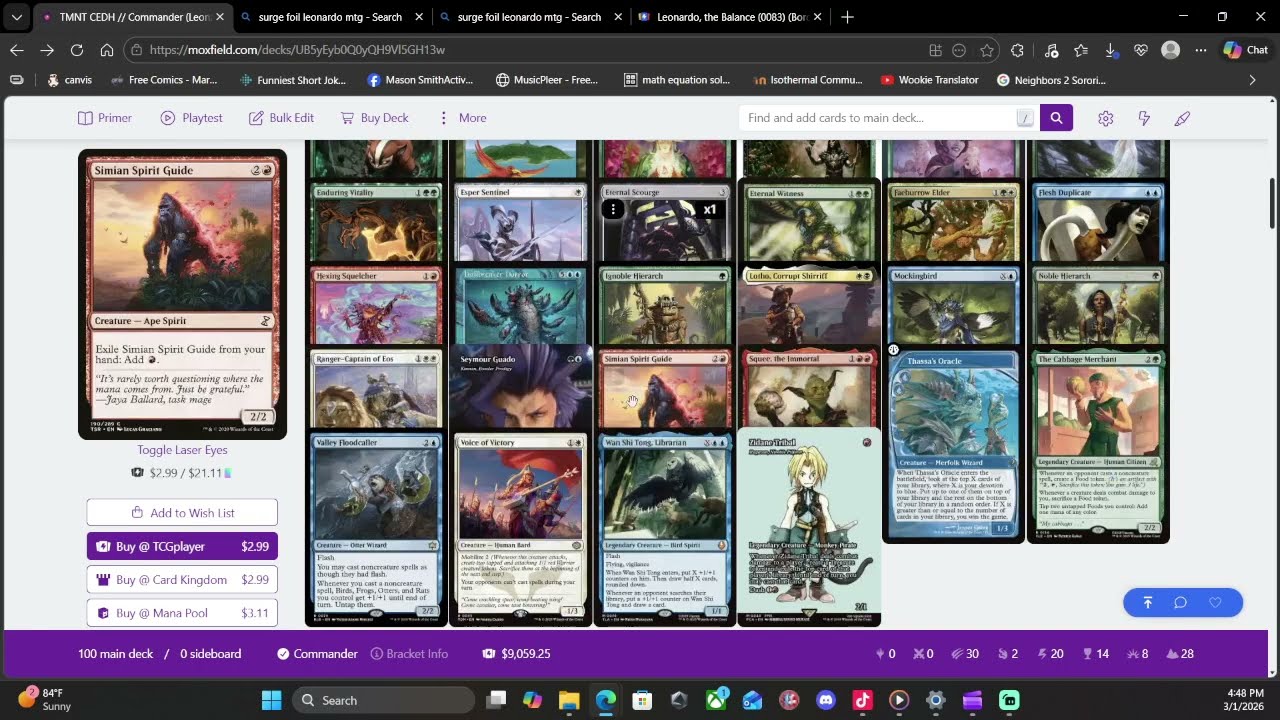Jump to the page top with the arrow button

(x=1147, y=602)
